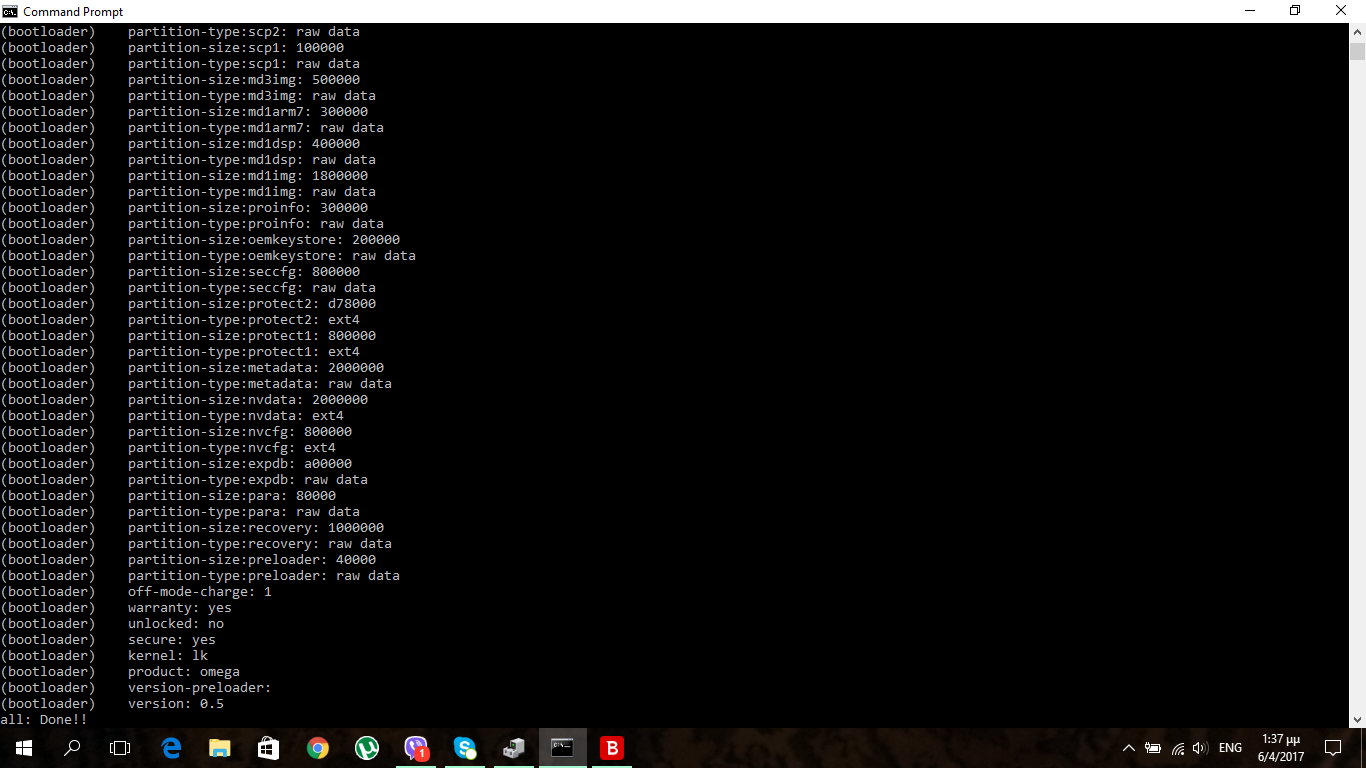Image resolution: width=1366 pixels, height=768 pixels.
Task: Click the 'partition-size:oemkeystore: 200000' line
Action: point(264,240)
